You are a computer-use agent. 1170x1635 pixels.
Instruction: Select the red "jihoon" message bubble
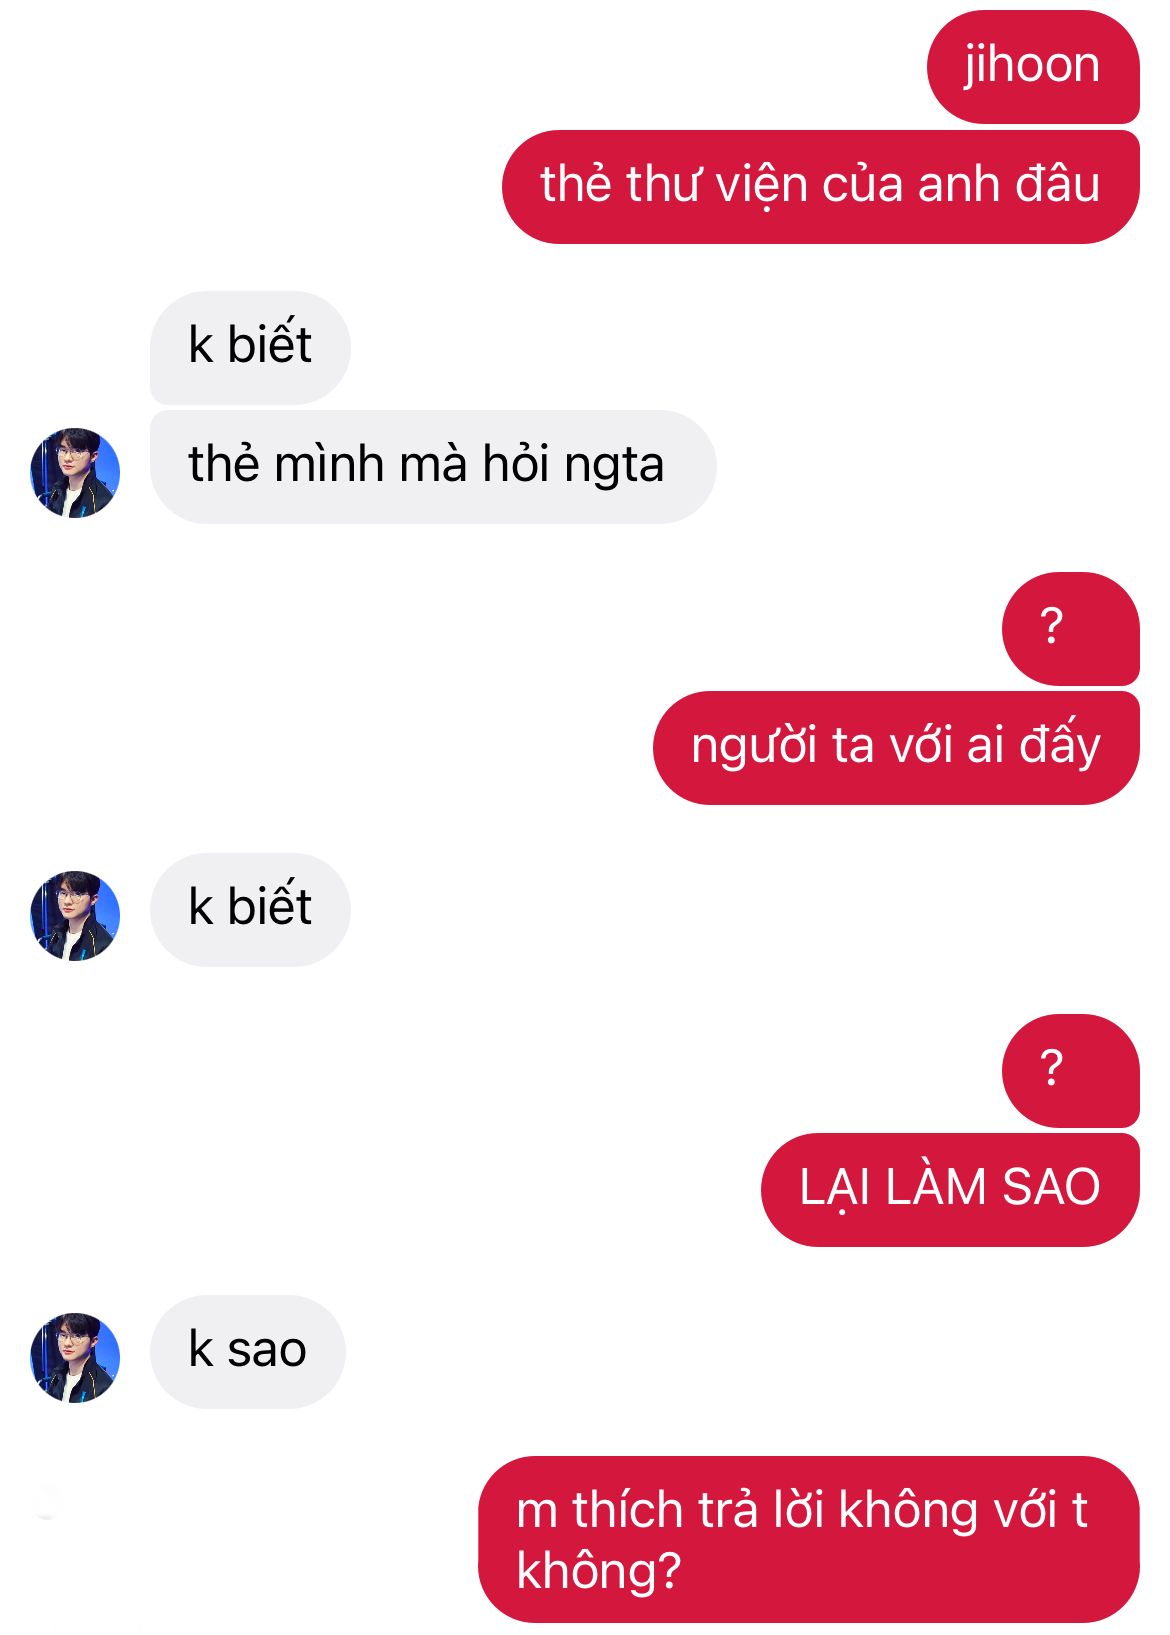pos(1033,67)
